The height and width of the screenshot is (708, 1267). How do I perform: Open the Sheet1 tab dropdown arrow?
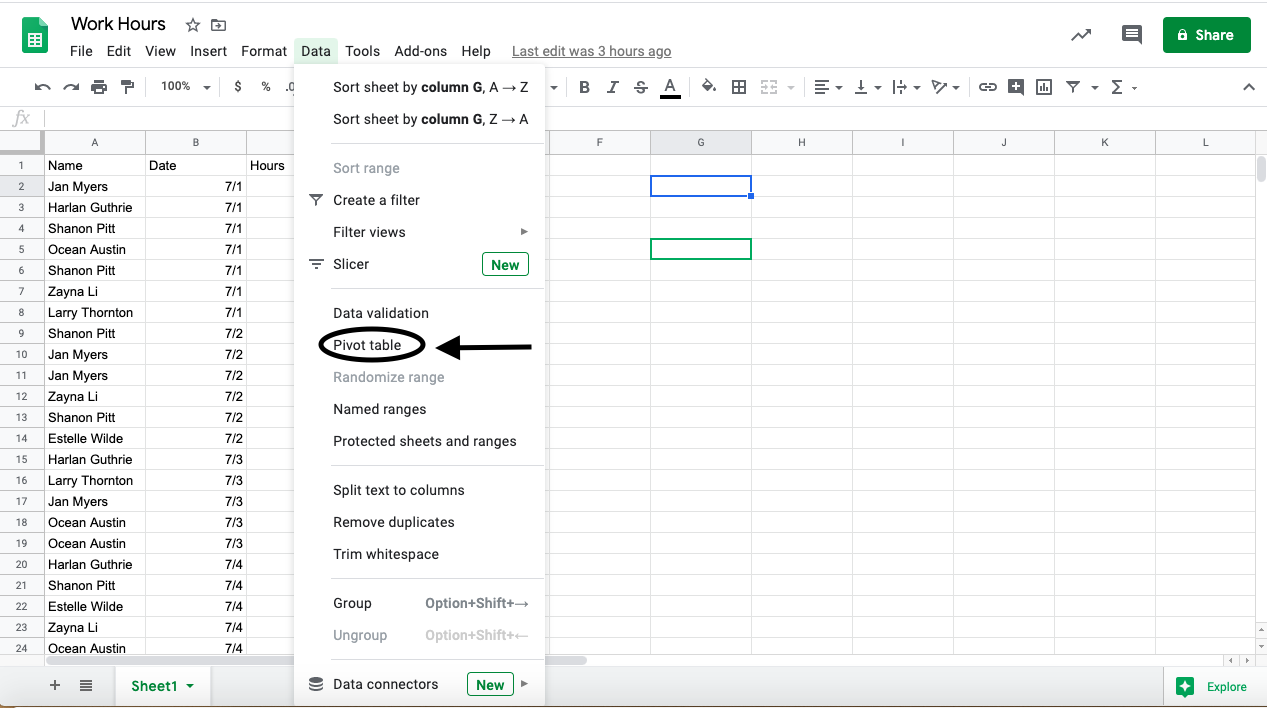190,686
